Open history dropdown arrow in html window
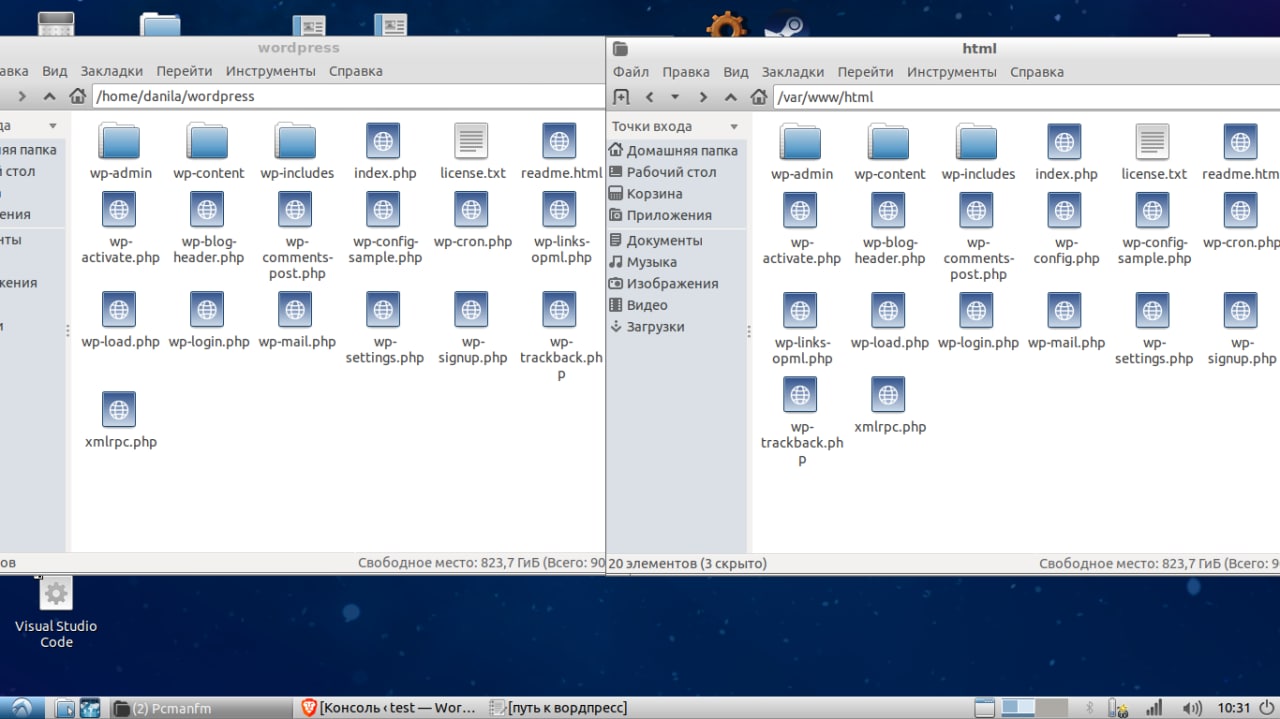 [675, 97]
